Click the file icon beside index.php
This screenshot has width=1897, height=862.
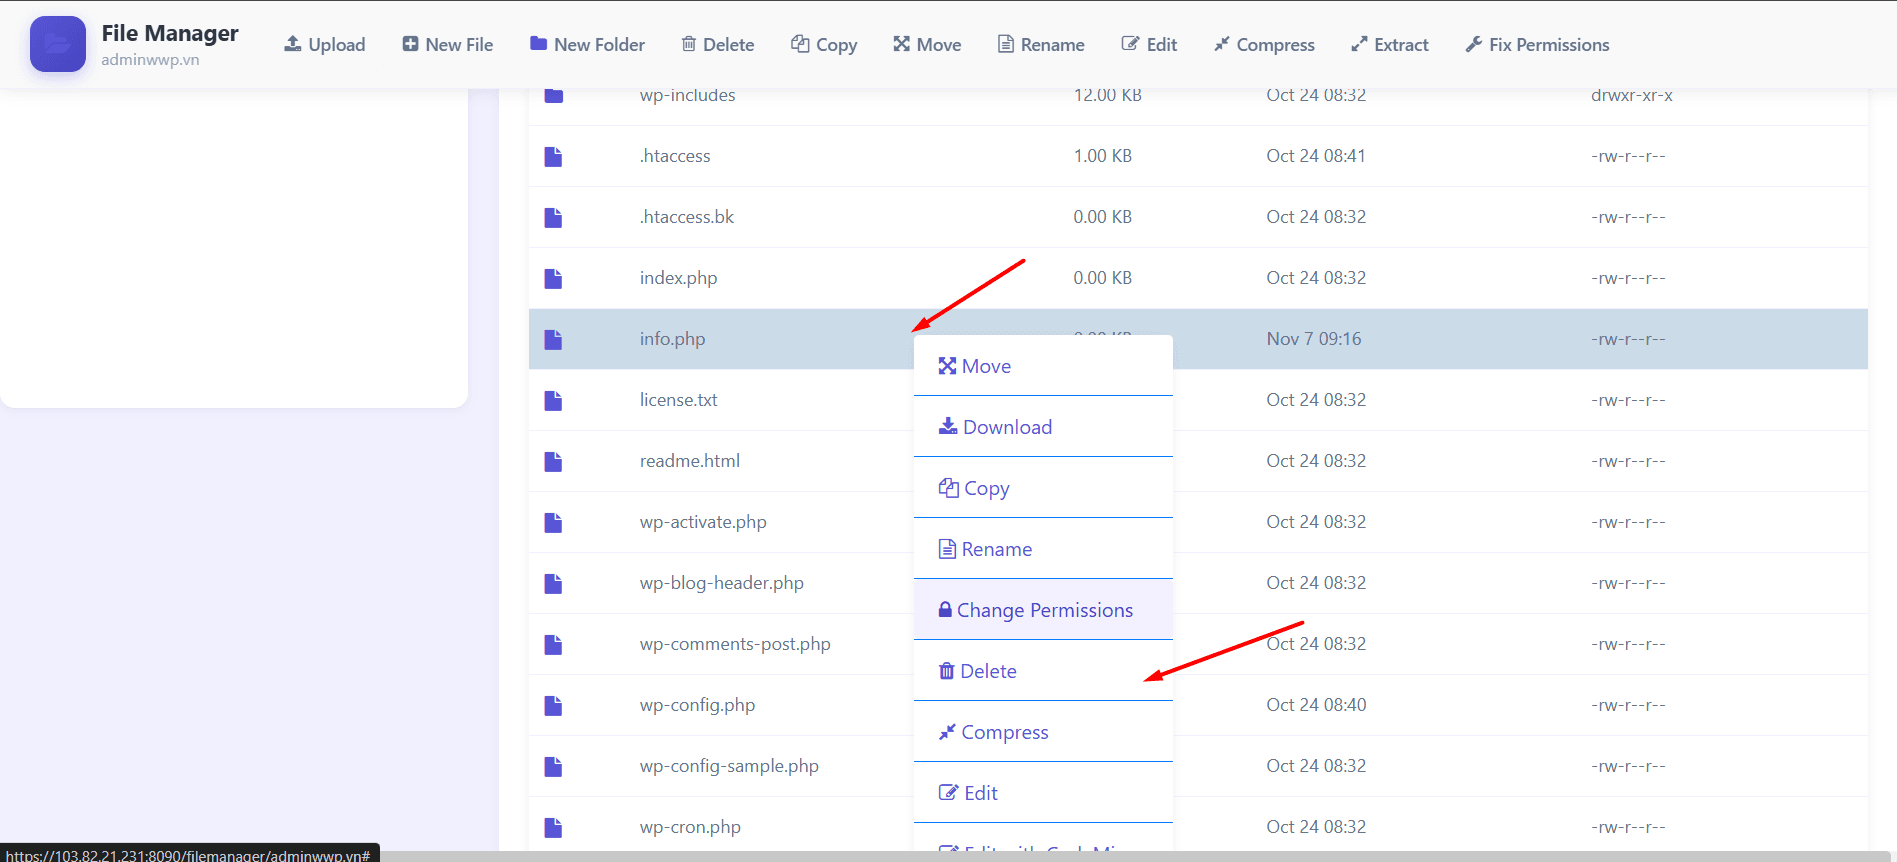(553, 278)
